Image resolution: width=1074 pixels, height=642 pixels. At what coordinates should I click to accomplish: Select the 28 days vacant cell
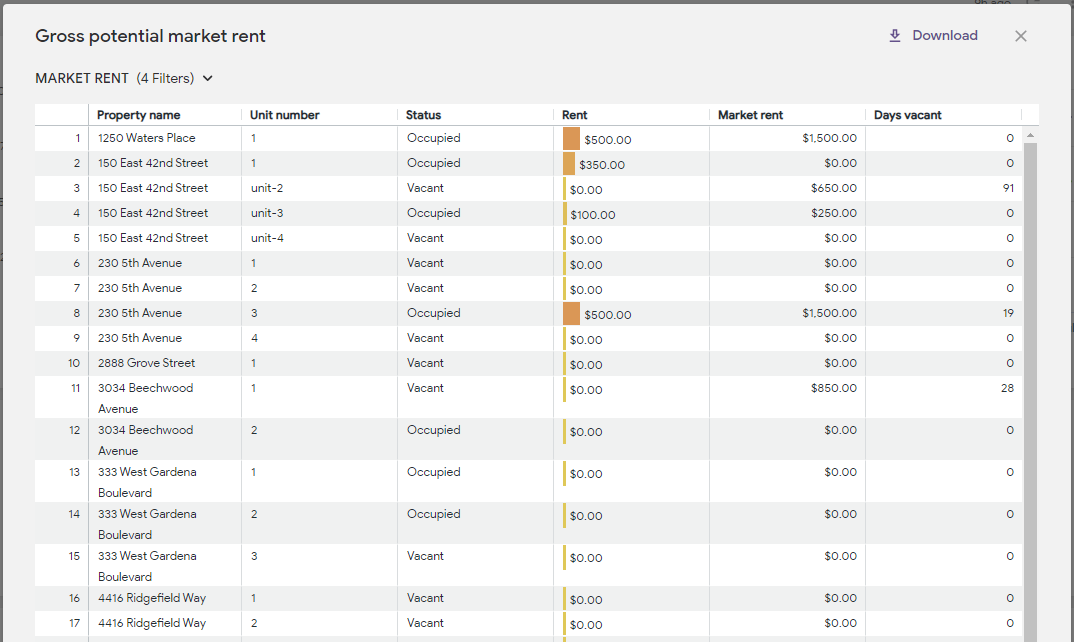pos(944,397)
